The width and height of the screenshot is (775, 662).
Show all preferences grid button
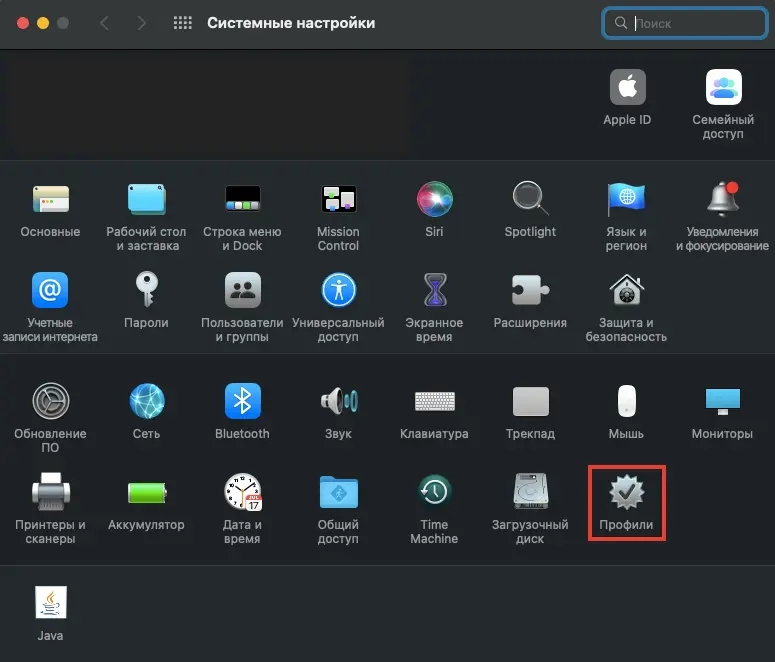click(x=182, y=23)
